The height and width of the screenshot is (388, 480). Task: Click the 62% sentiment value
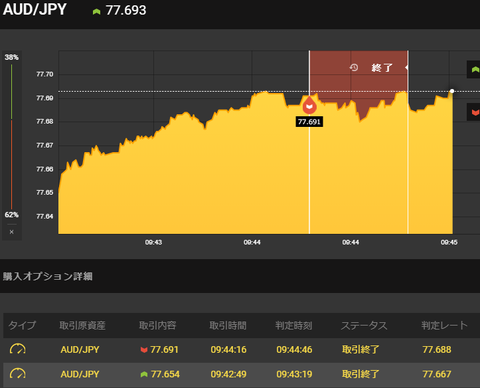click(x=11, y=215)
